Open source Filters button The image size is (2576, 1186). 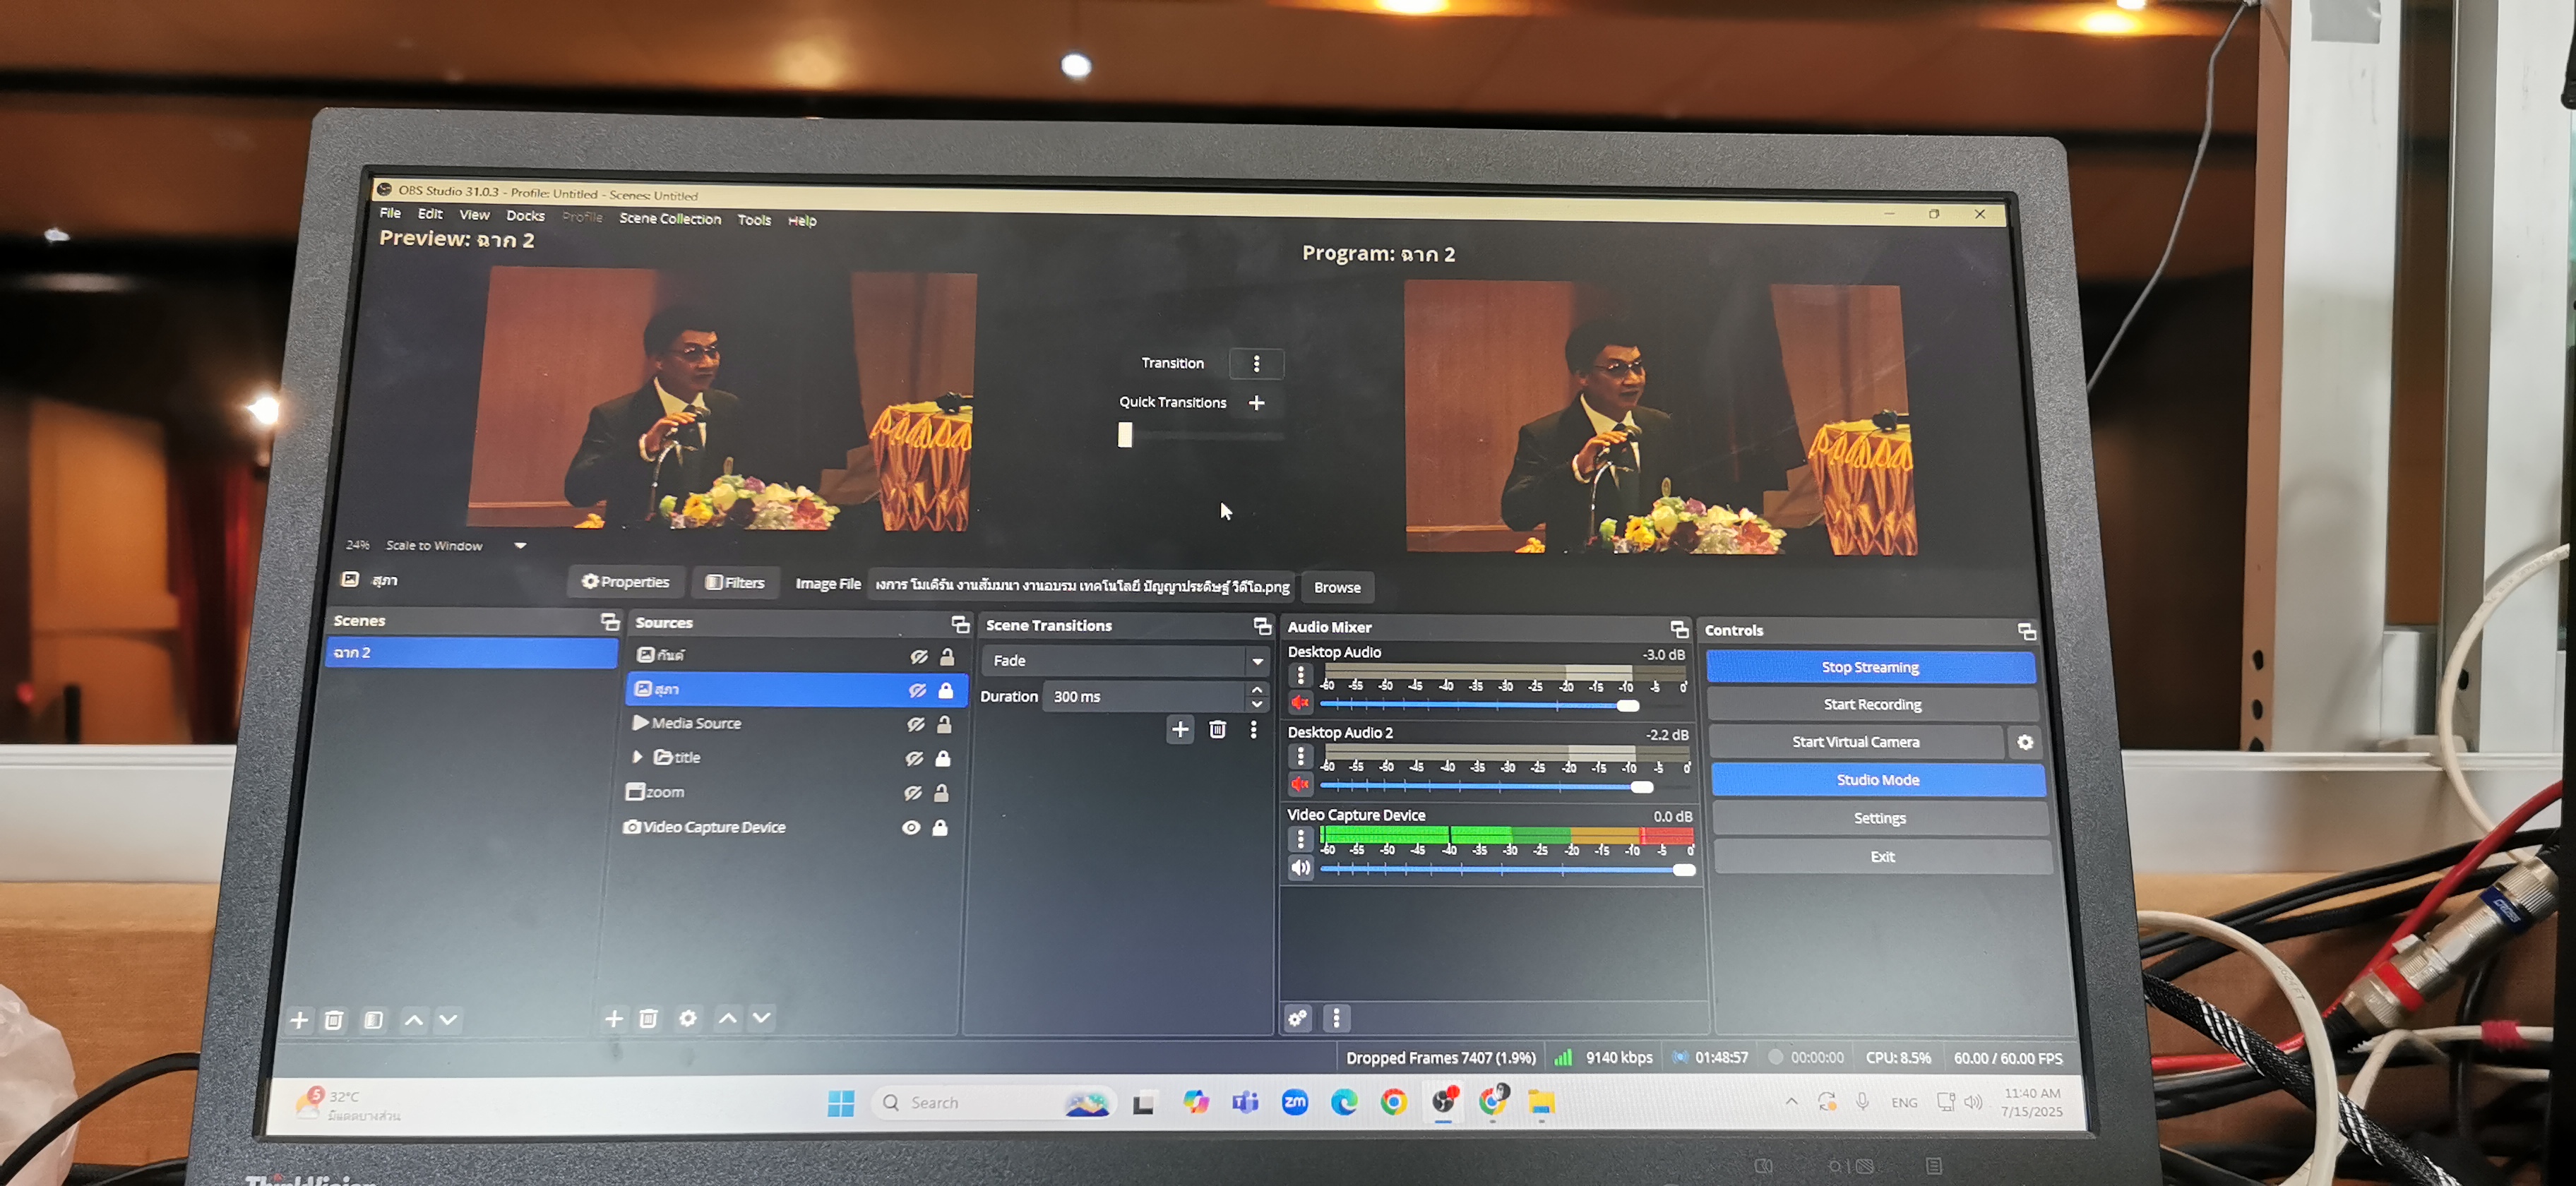735,583
